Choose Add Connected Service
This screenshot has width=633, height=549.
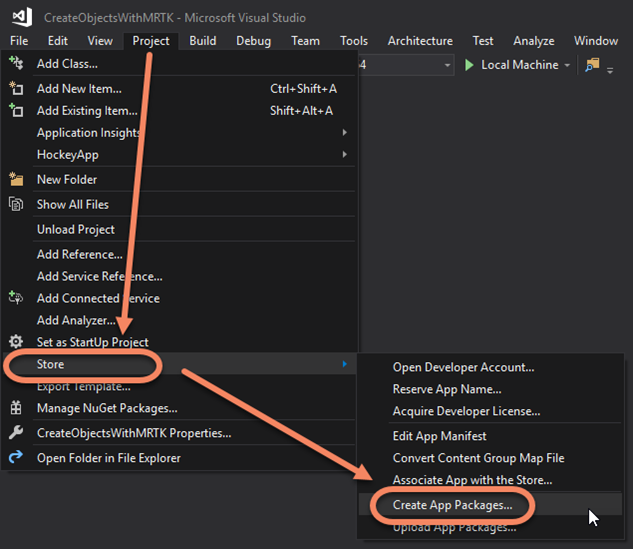point(180,298)
